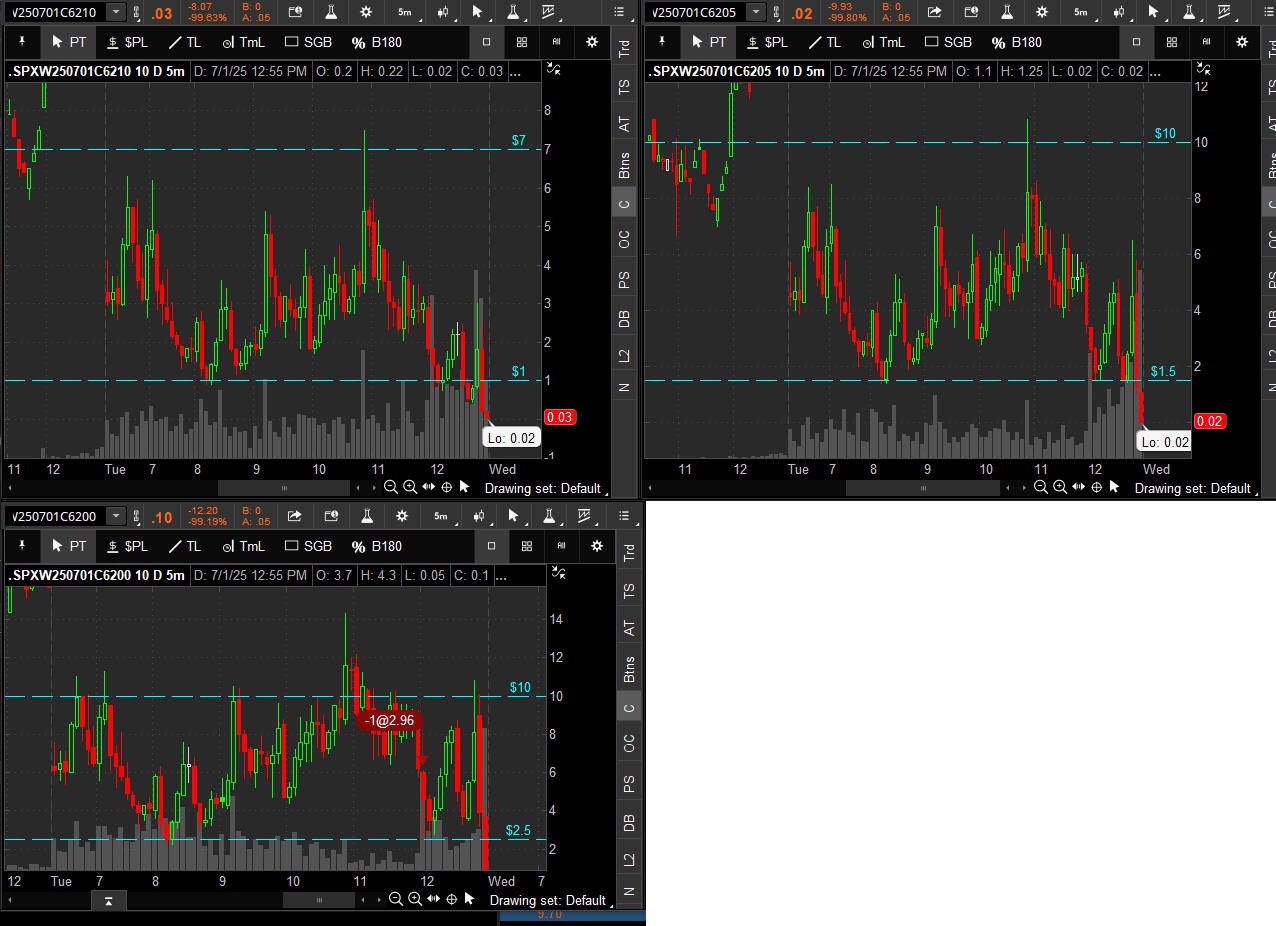This screenshot has height=926, width=1276.
Task: Zoom out on the C6205 chart
Action: [x=1040, y=487]
